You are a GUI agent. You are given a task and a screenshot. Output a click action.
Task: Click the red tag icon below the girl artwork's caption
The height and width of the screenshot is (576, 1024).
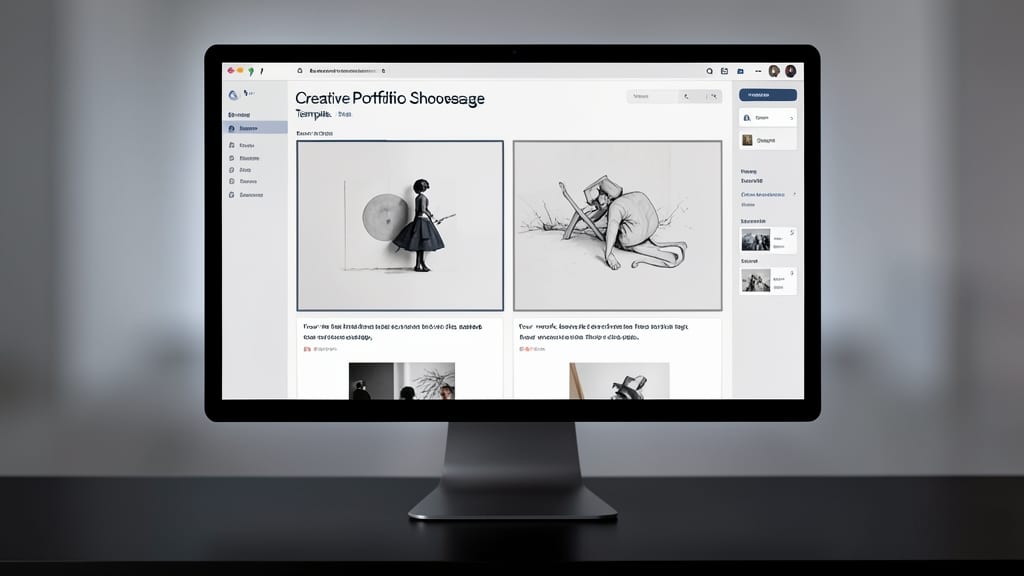click(x=307, y=349)
